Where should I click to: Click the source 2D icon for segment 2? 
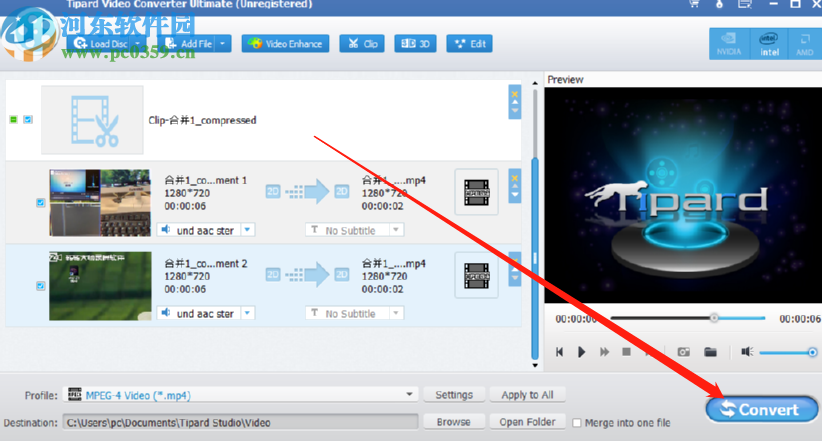[273, 274]
